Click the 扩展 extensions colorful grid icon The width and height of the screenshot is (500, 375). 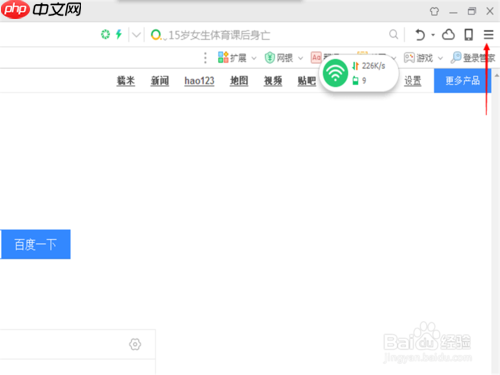click(223, 57)
